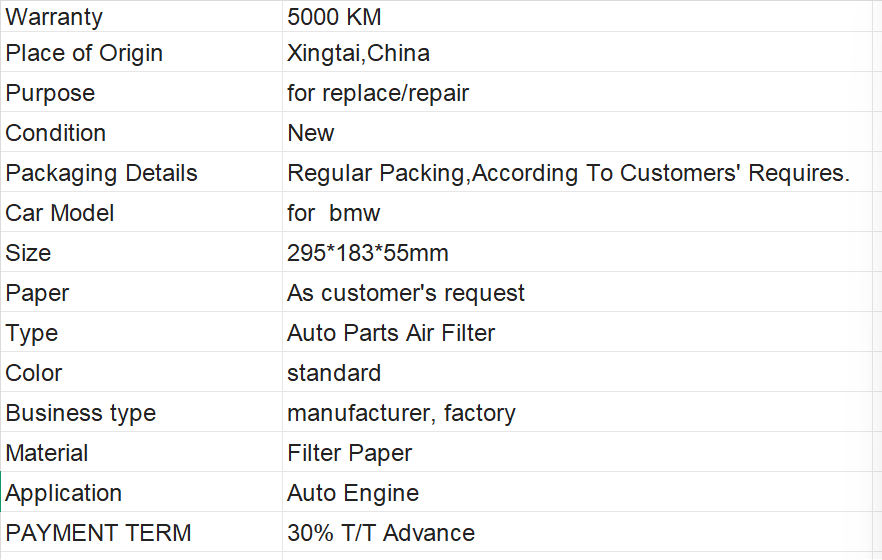Select the Condition label cell

(x=141, y=132)
